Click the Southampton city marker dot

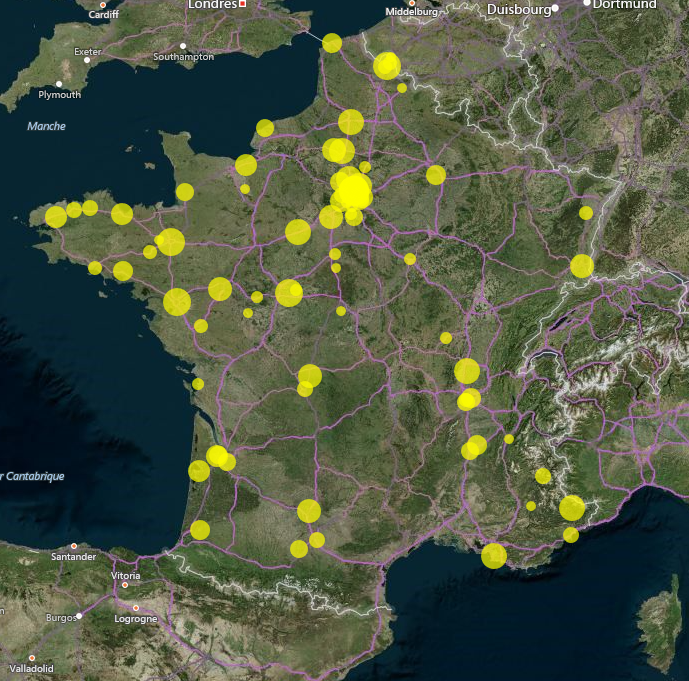(183, 46)
